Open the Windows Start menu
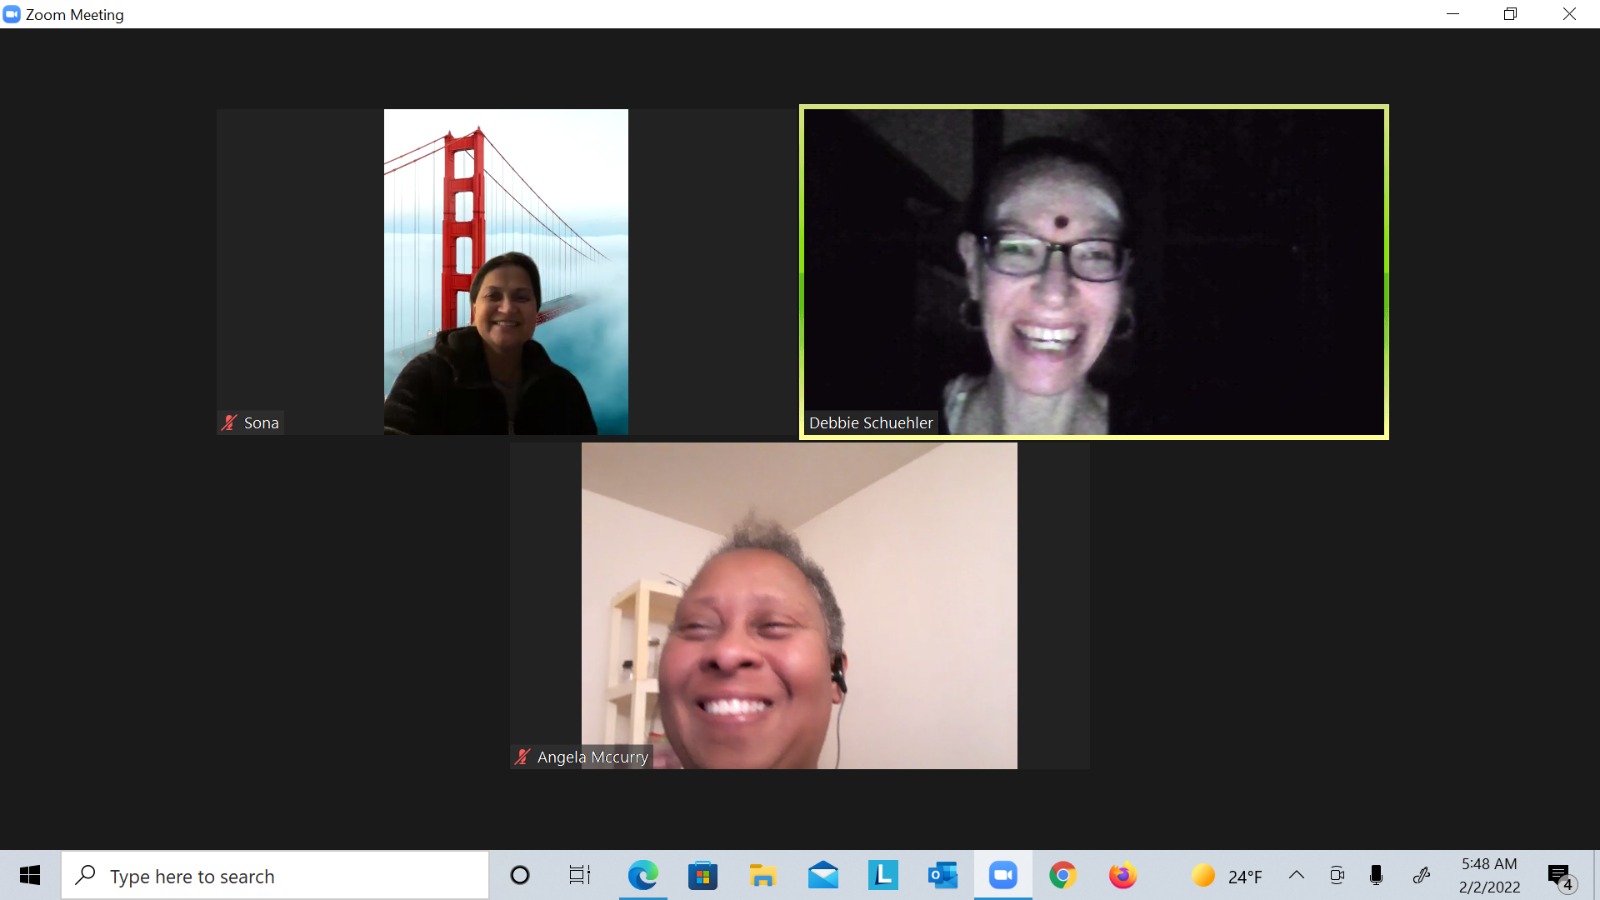 (x=30, y=876)
